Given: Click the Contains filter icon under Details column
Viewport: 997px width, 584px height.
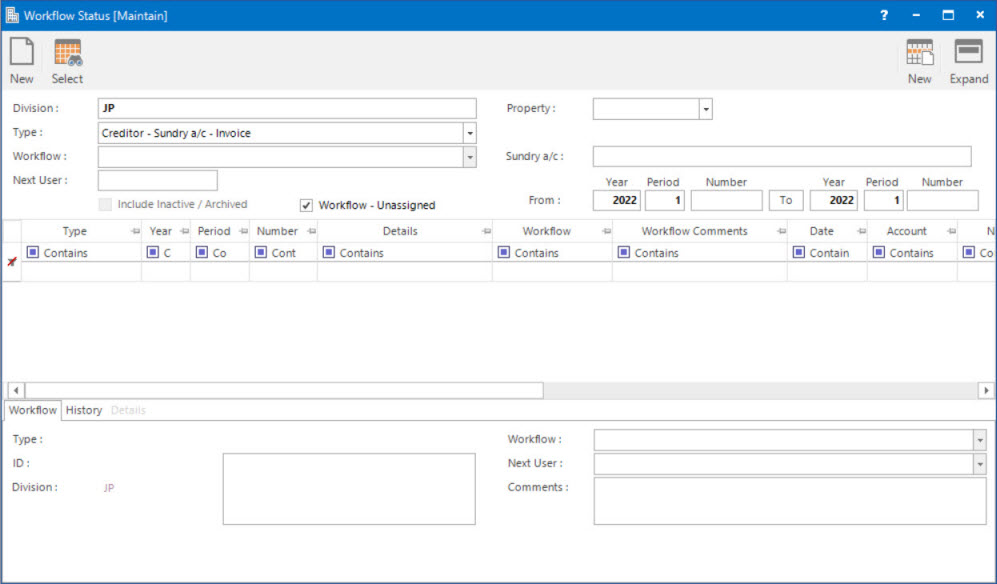Looking at the screenshot, I should (328, 253).
